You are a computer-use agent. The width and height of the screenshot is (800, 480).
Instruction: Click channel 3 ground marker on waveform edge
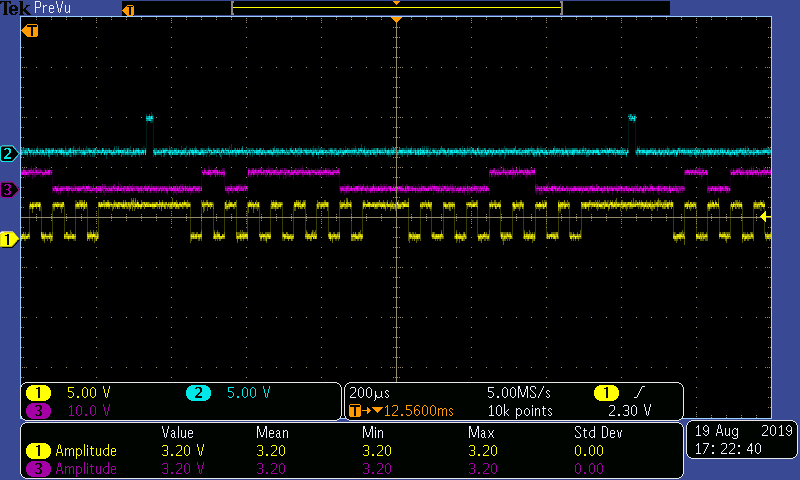click(x=9, y=190)
